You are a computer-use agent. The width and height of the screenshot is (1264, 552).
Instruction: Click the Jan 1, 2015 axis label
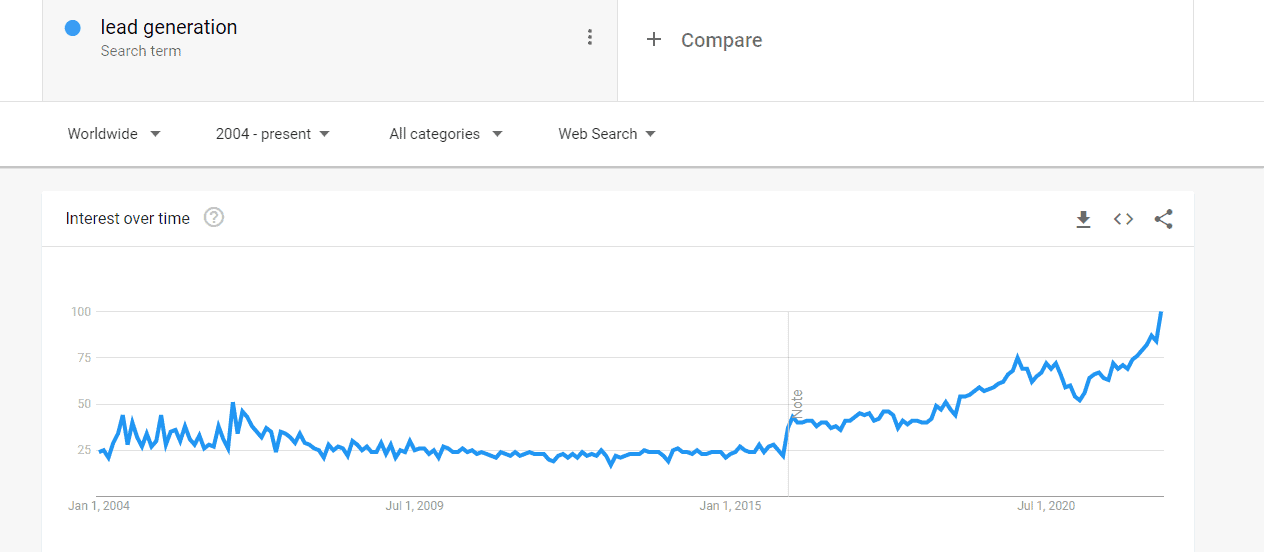(730, 506)
